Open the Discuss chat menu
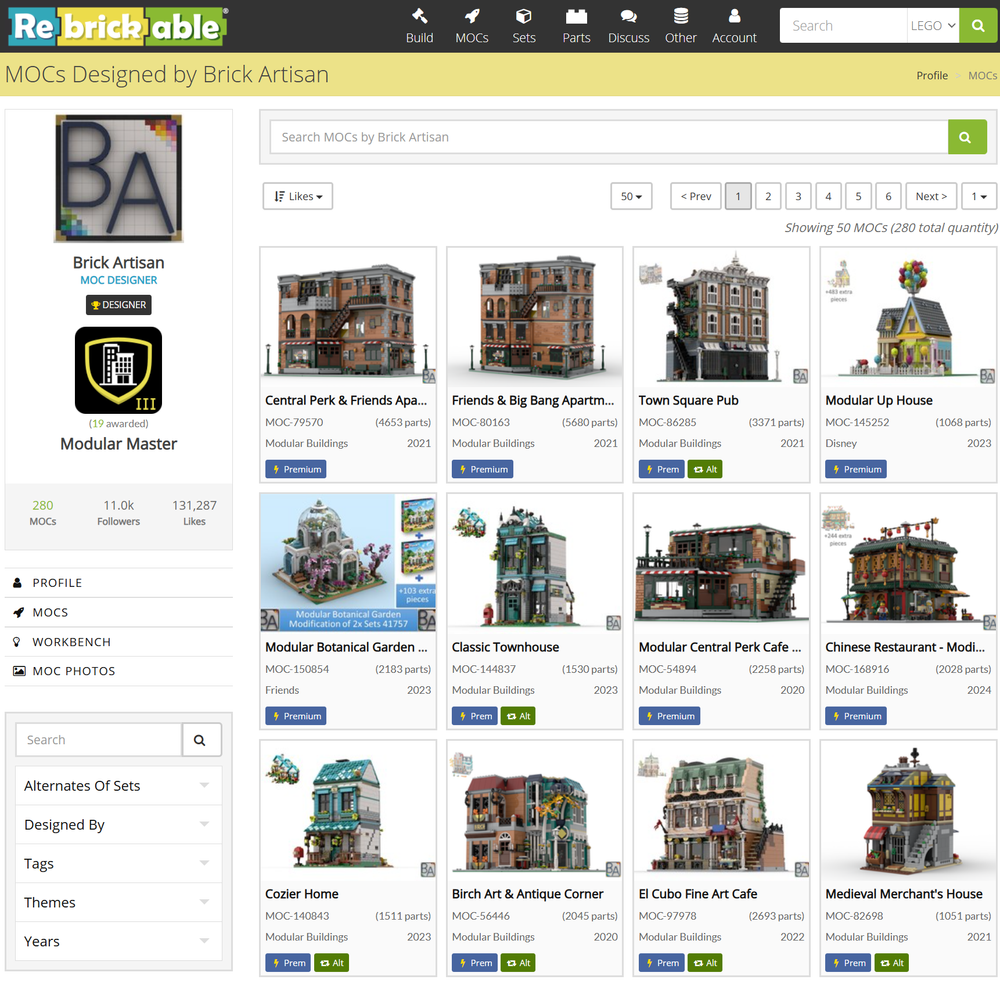This screenshot has width=1000, height=981. click(628, 26)
